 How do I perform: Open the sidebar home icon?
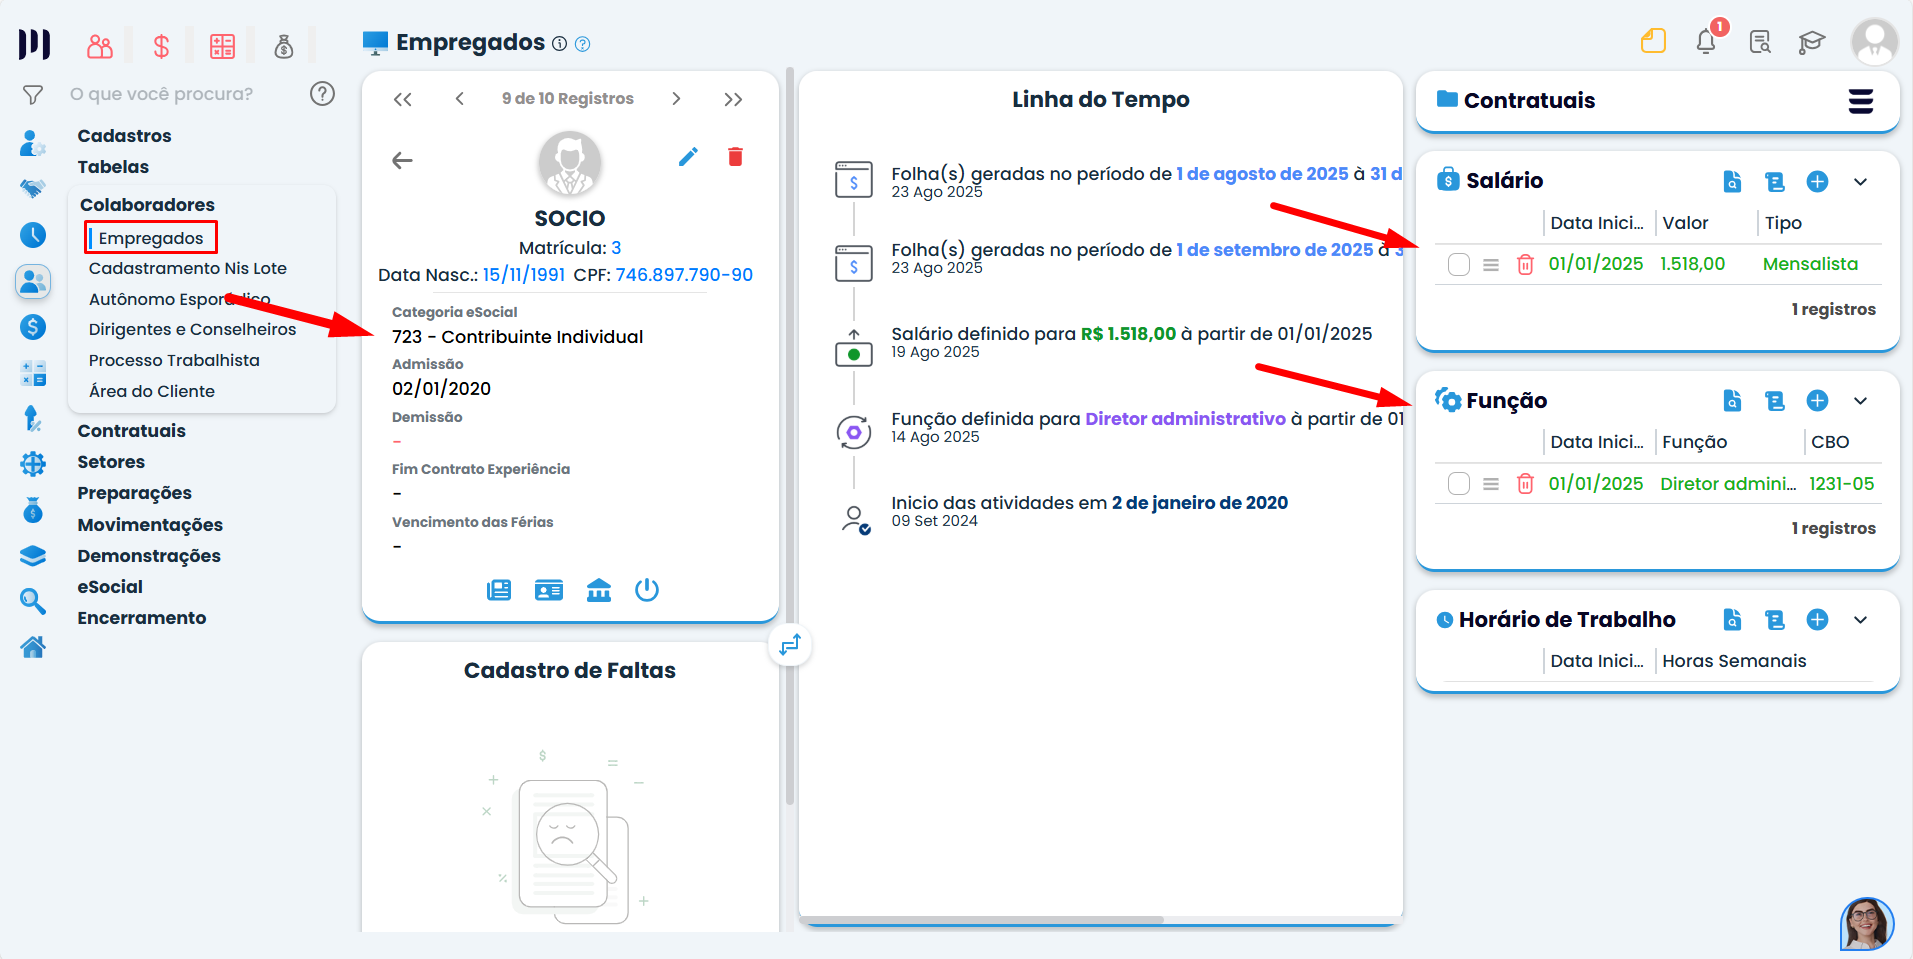pos(33,648)
